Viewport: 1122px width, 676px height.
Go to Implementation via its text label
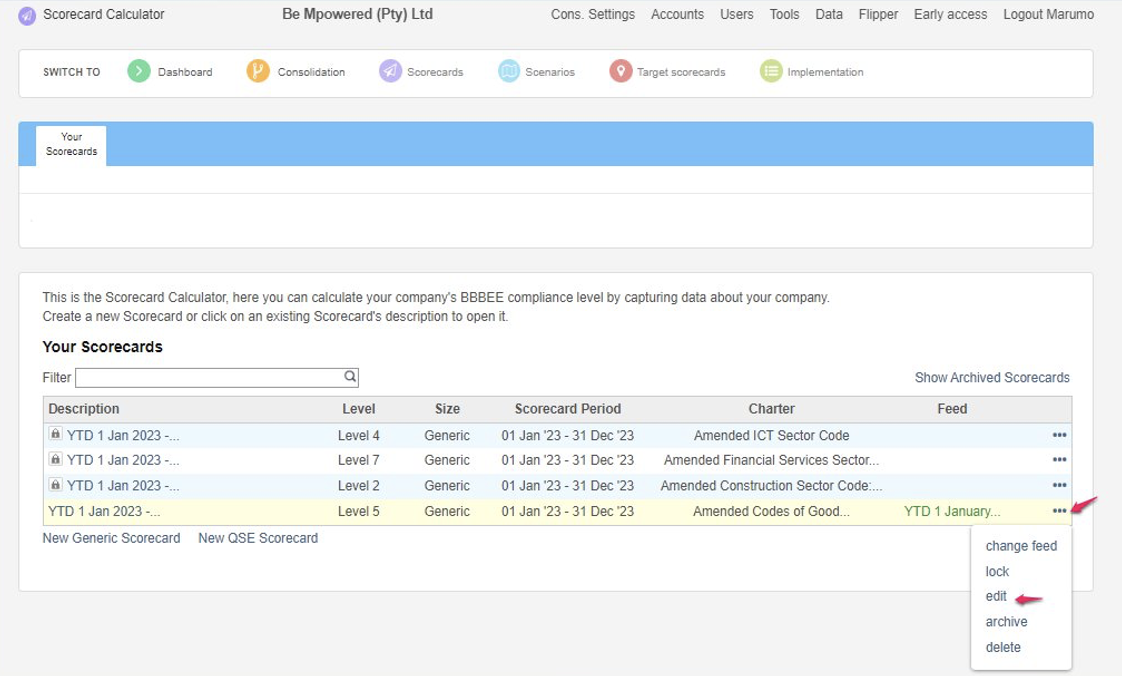coord(825,72)
